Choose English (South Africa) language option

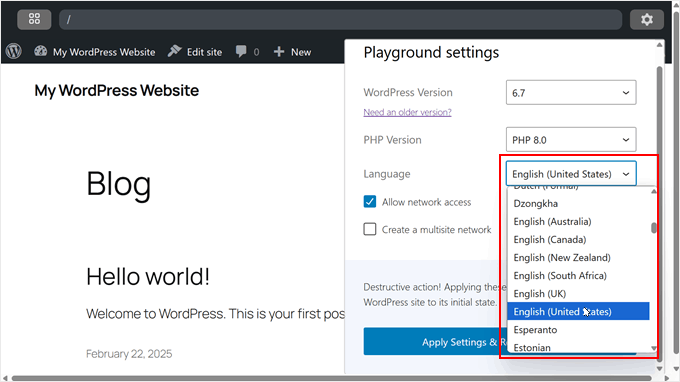tap(579, 275)
